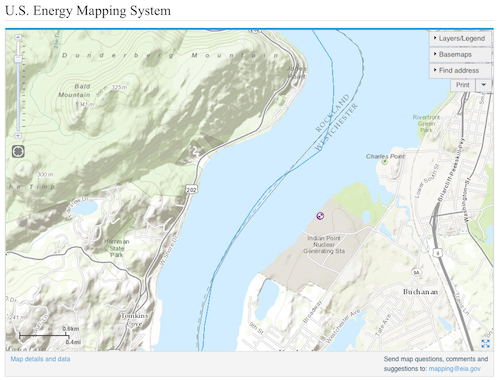Click the Route 202 highway shield
500x380 pixels.
tap(191, 190)
